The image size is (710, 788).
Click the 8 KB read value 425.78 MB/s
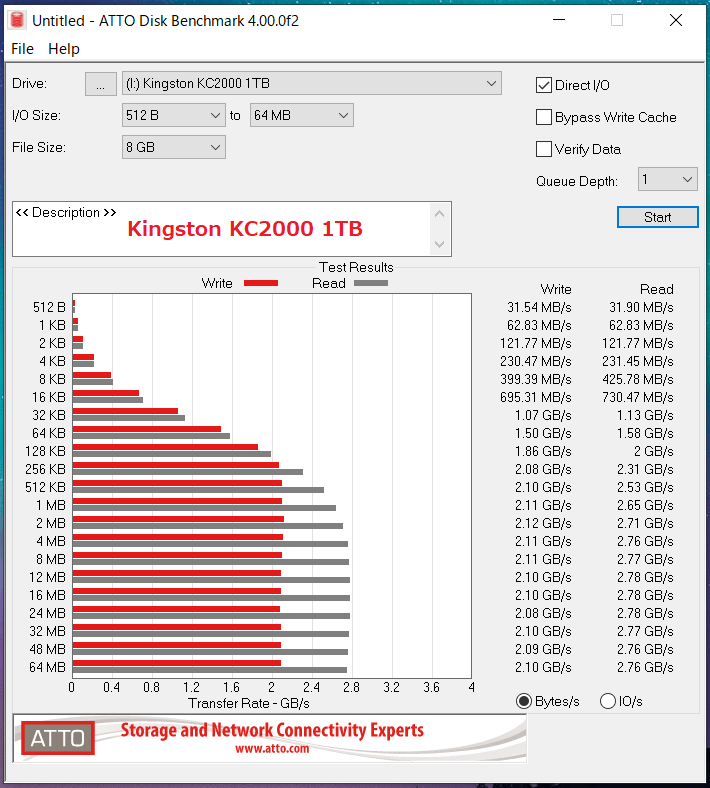coord(638,379)
